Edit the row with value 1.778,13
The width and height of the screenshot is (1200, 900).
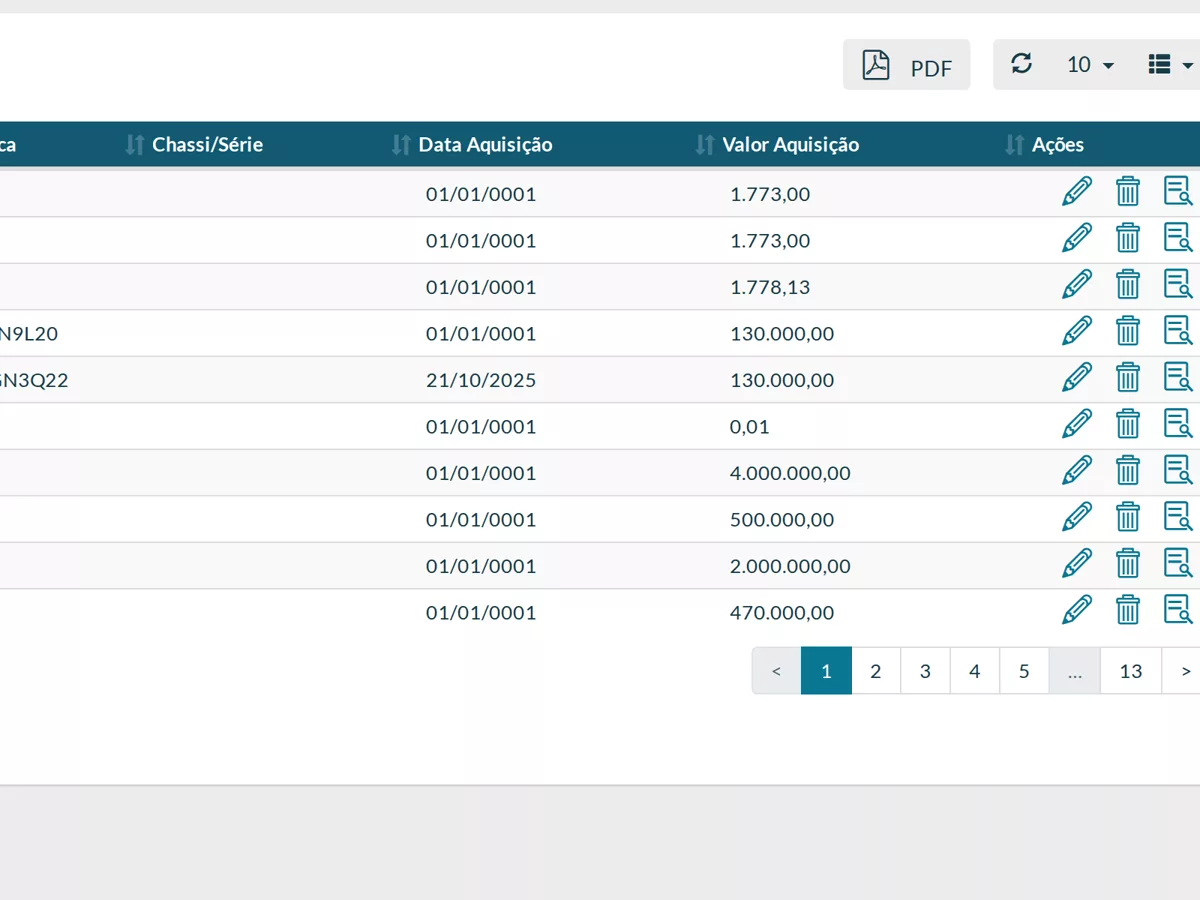click(x=1076, y=284)
